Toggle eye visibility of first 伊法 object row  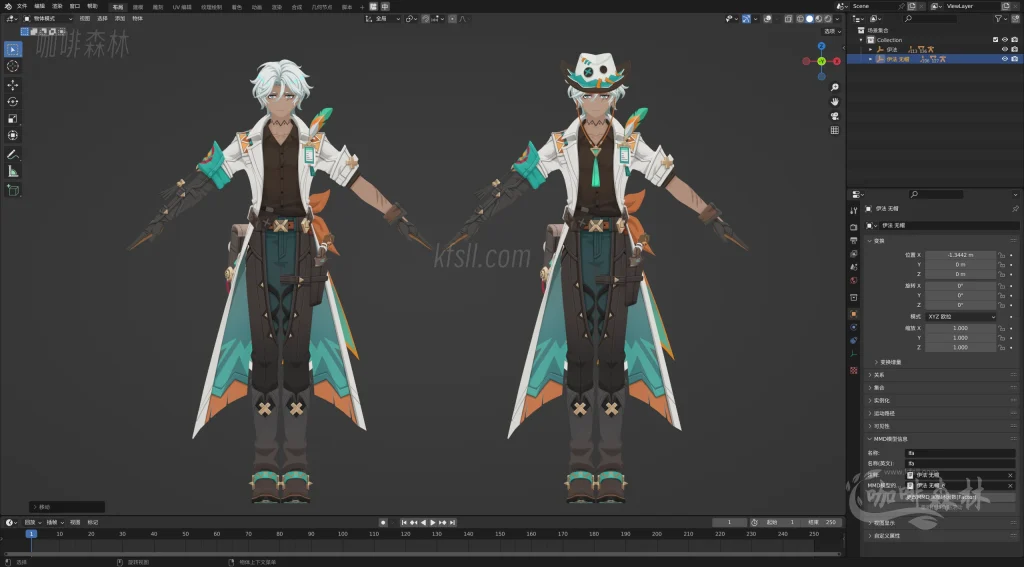coord(1004,49)
